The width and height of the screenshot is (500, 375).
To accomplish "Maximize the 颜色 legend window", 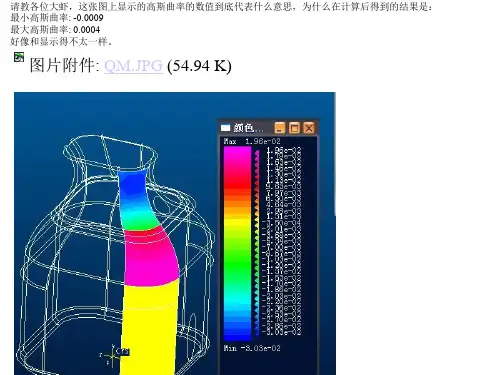I will pos(294,128).
